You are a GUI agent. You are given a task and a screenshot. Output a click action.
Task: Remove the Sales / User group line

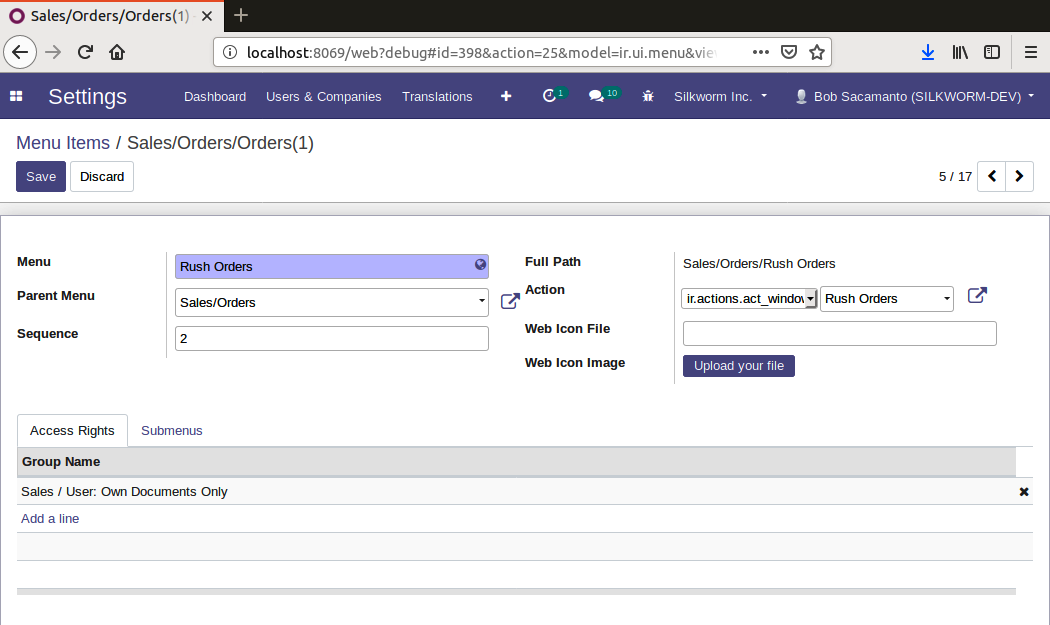click(x=1024, y=492)
